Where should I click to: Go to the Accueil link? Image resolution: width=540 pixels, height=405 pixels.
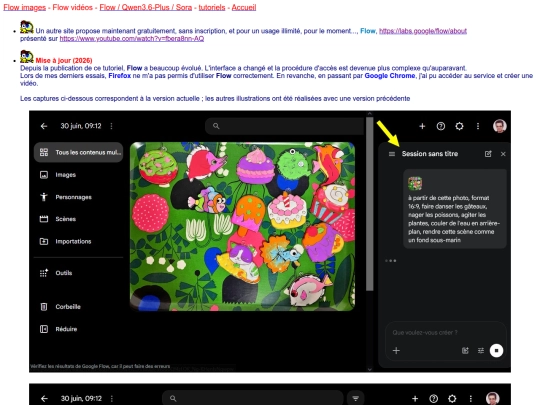(244, 7)
